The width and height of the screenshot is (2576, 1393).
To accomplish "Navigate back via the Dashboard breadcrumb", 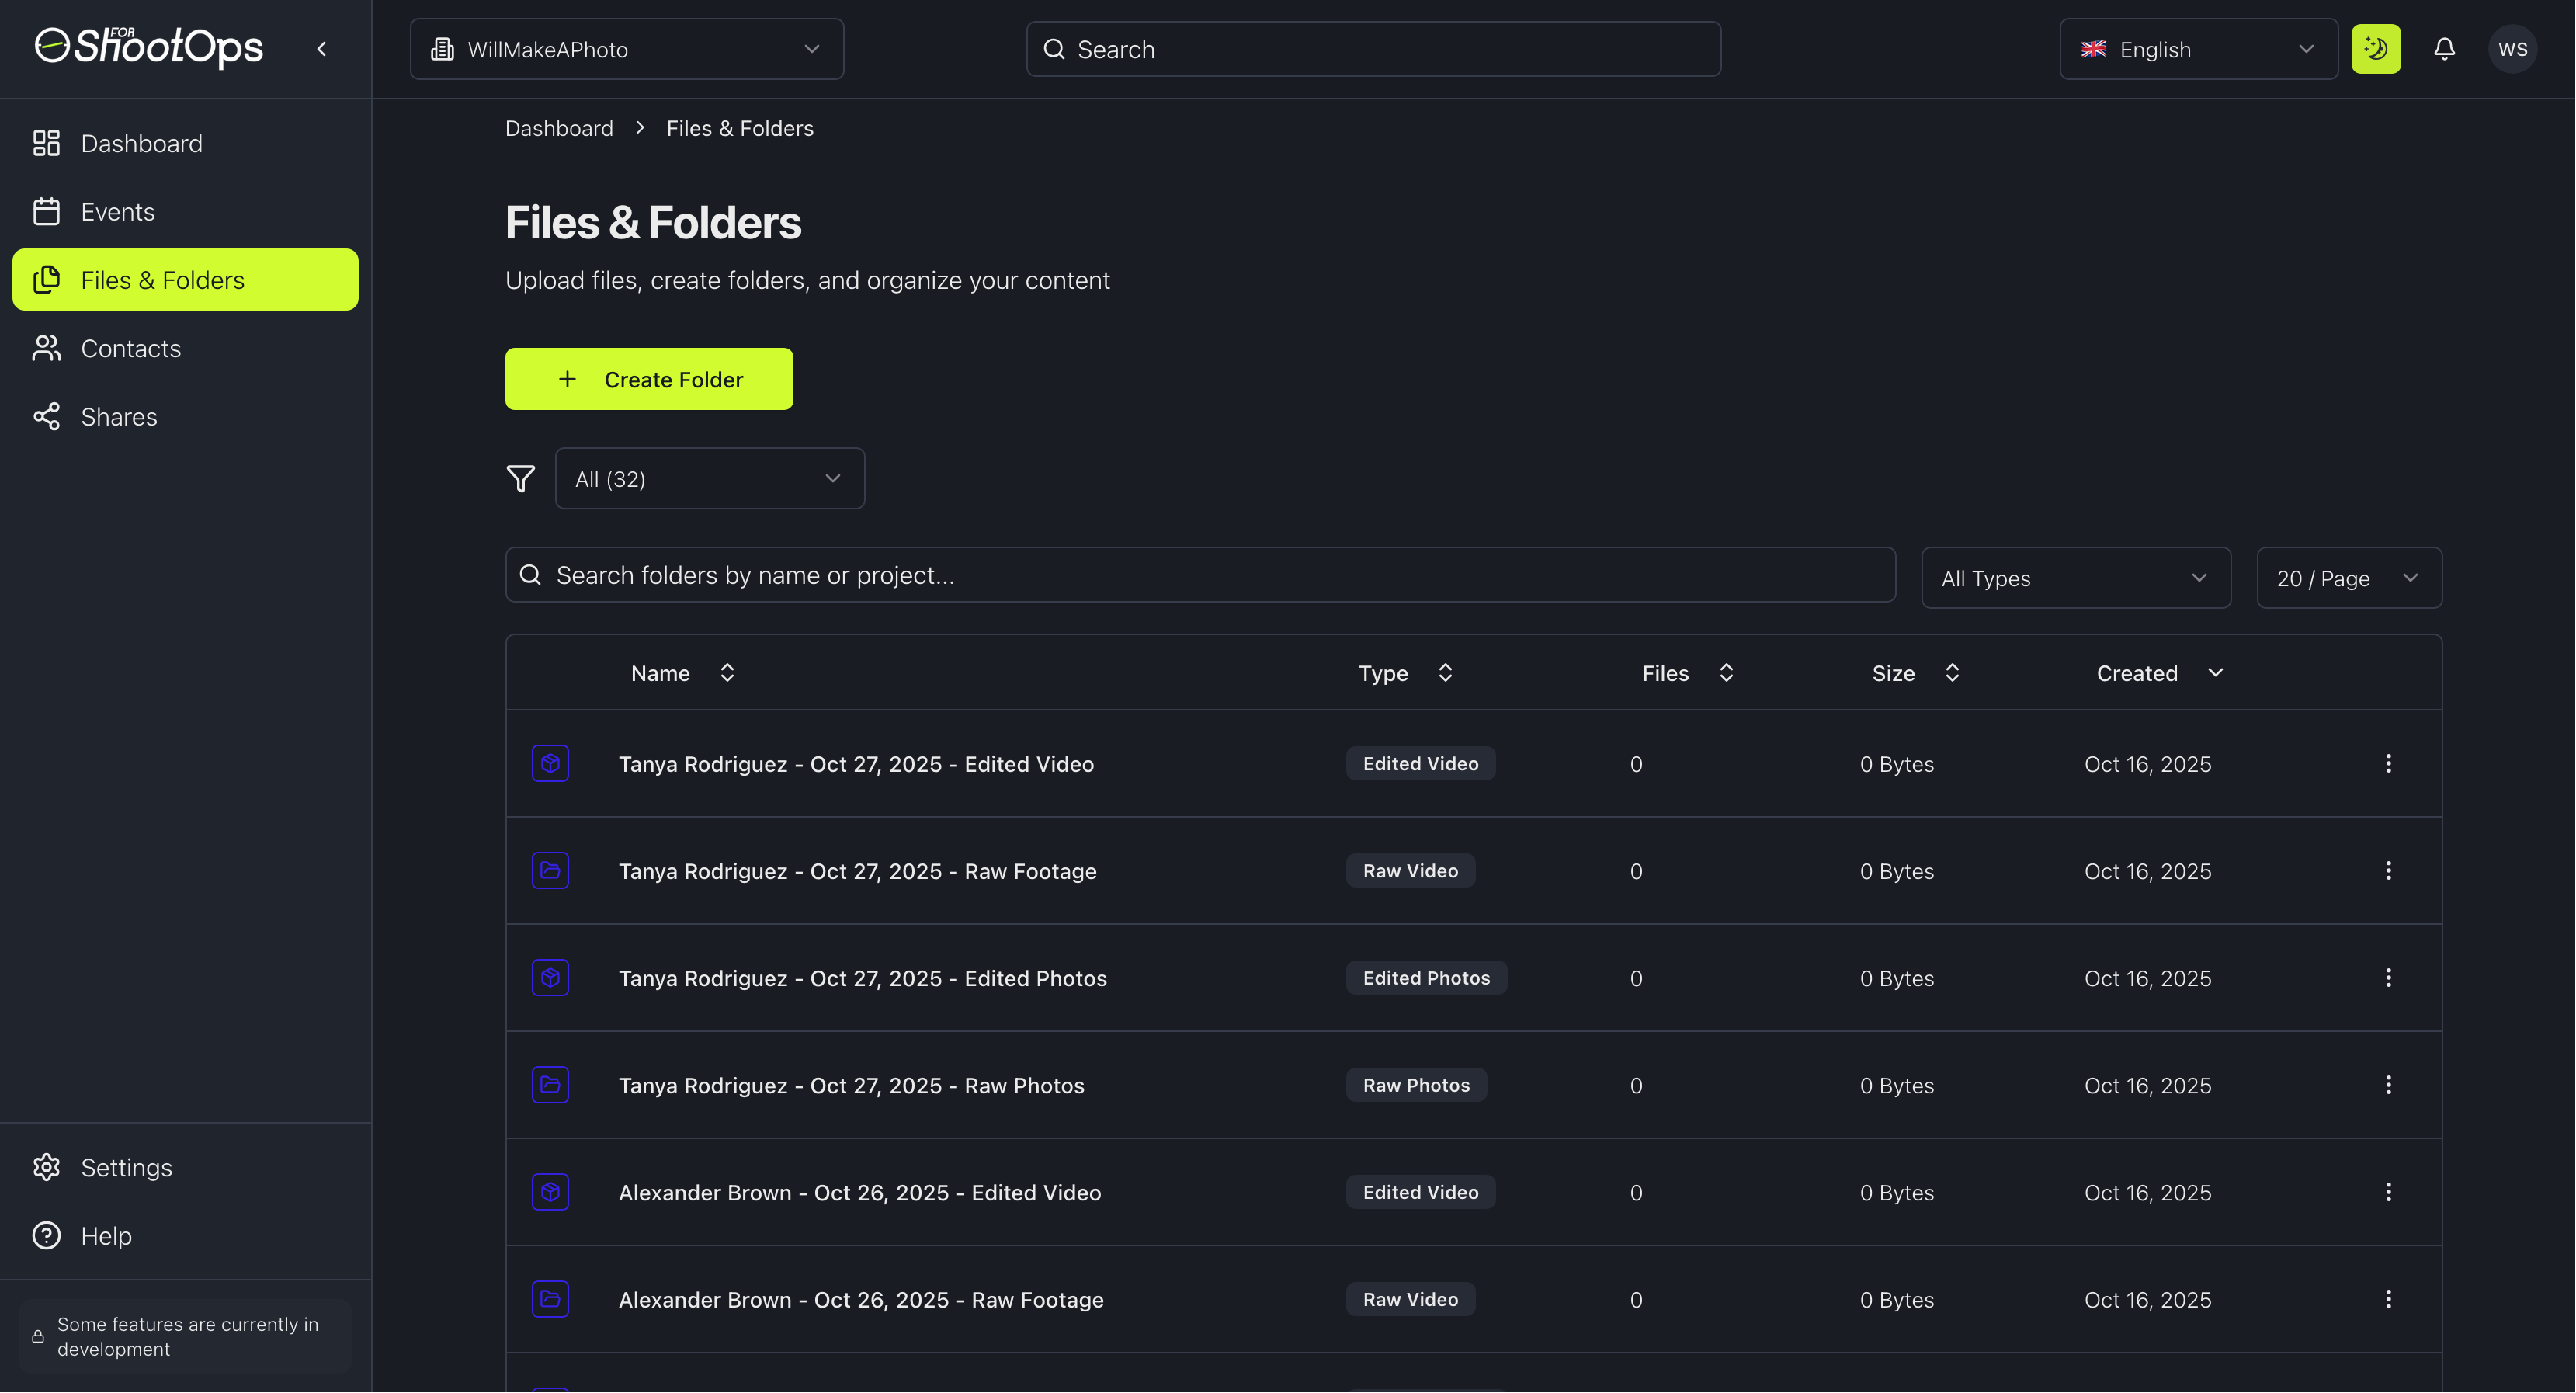I will pyautogui.click(x=559, y=128).
